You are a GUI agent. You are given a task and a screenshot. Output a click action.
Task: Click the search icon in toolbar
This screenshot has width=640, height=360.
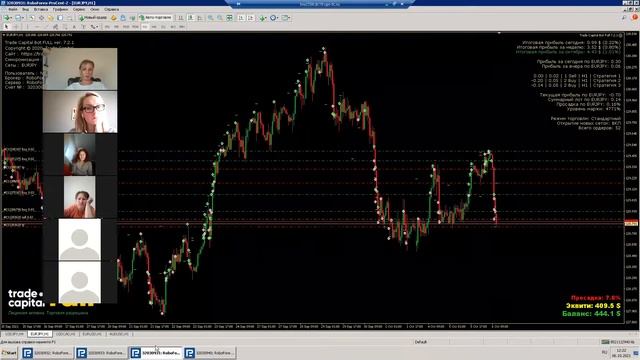tap(624, 18)
